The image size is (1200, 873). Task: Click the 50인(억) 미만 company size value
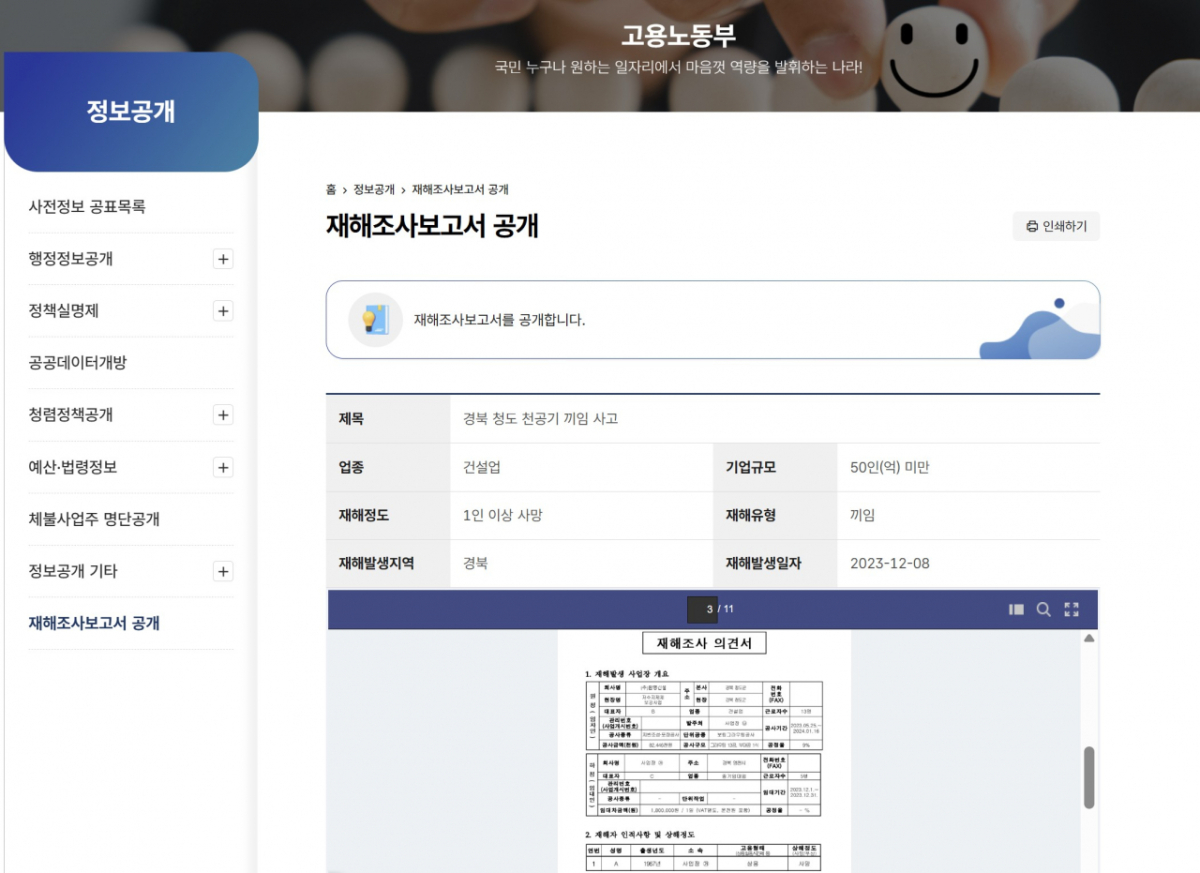point(889,467)
